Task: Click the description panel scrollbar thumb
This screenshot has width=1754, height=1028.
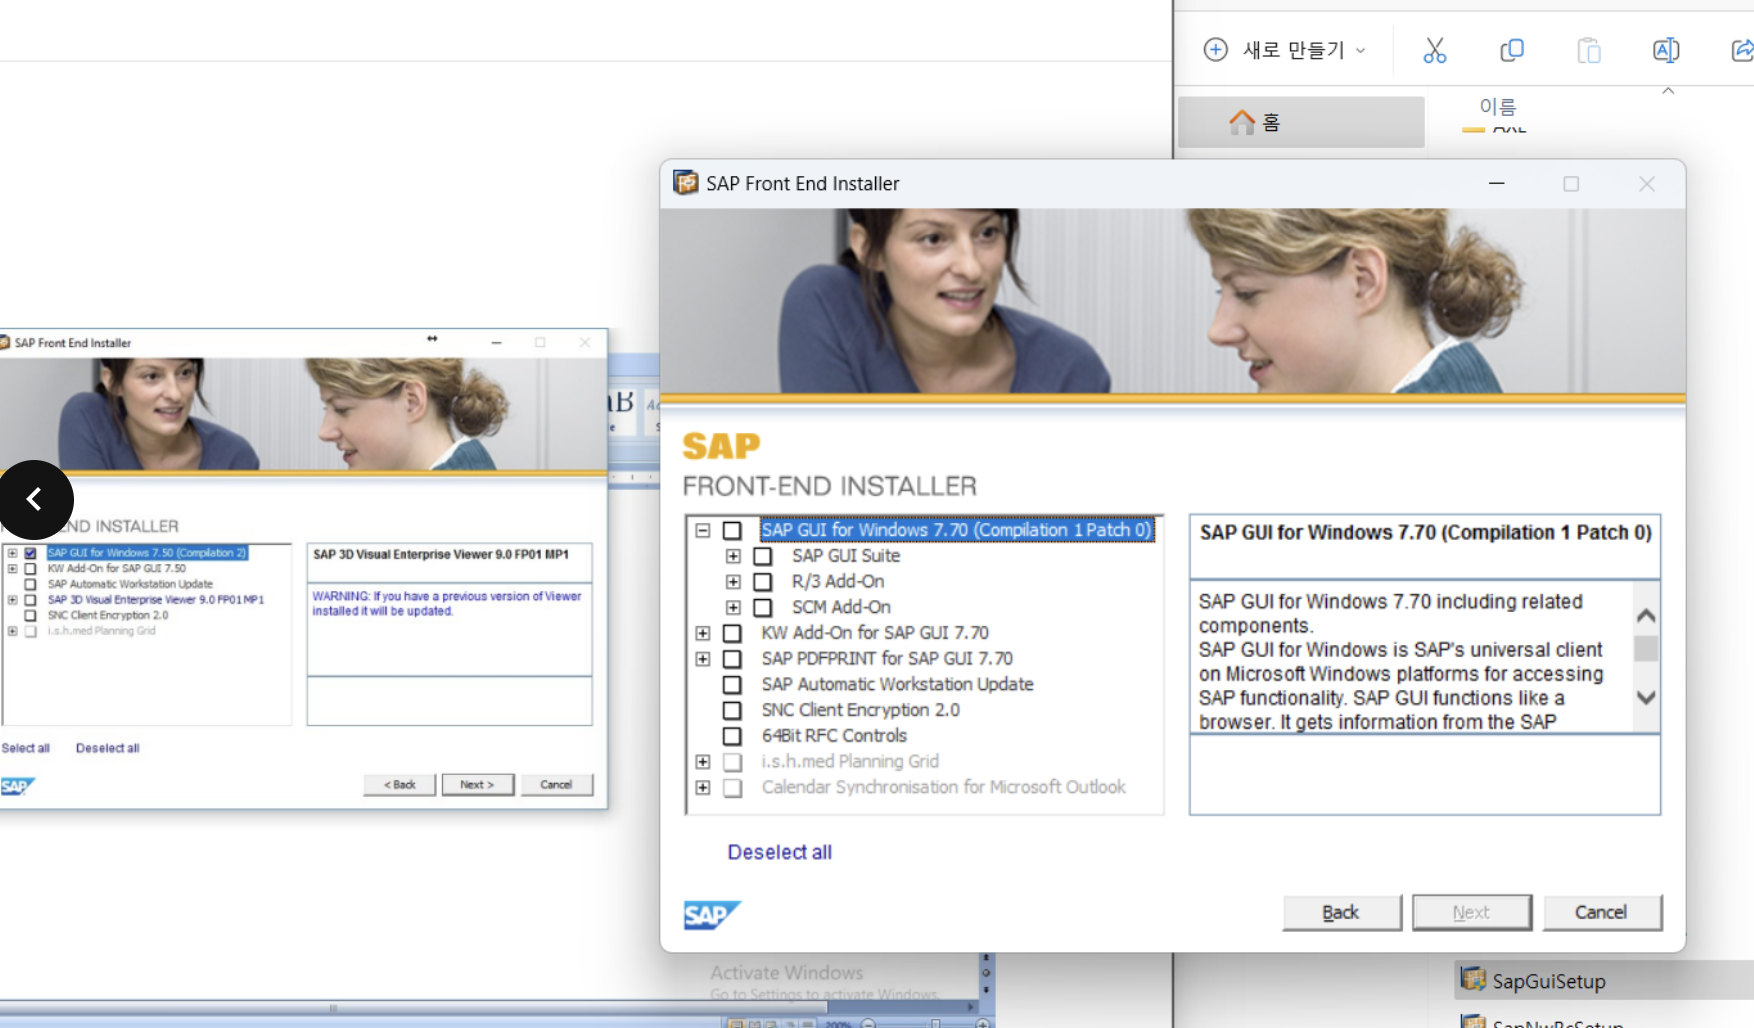Action: pos(1646,649)
